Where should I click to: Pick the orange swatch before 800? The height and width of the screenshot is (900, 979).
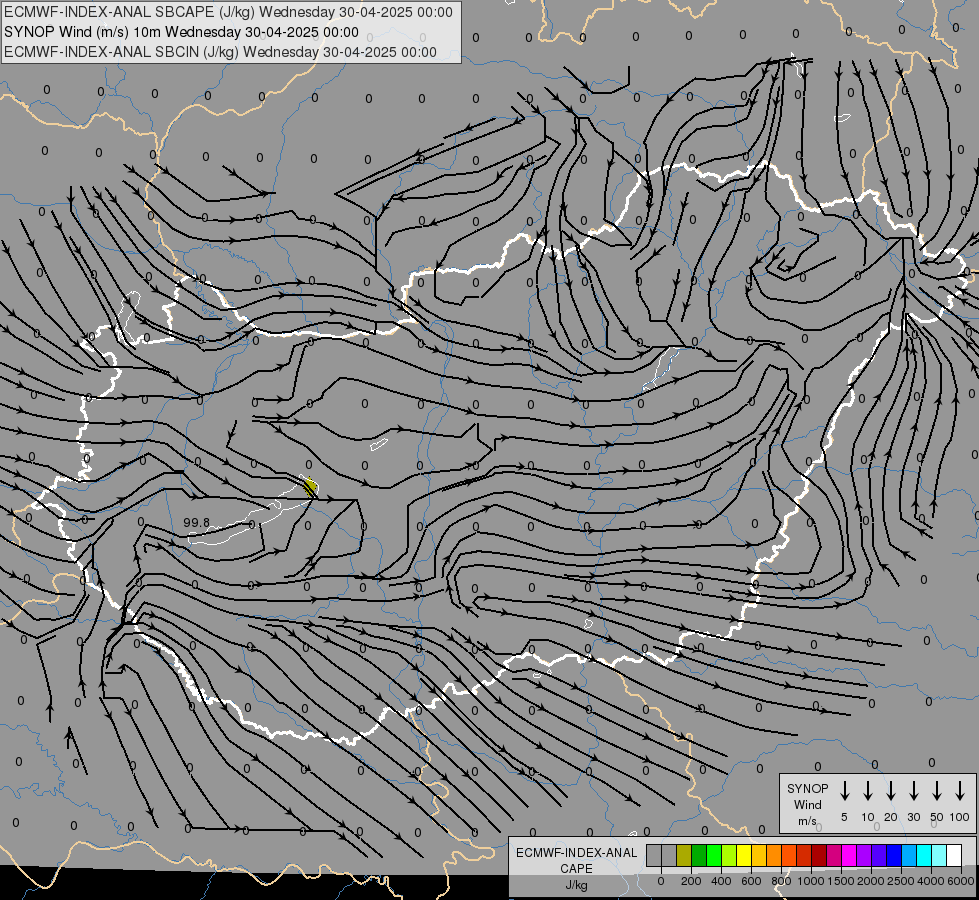pyautogui.click(x=774, y=855)
